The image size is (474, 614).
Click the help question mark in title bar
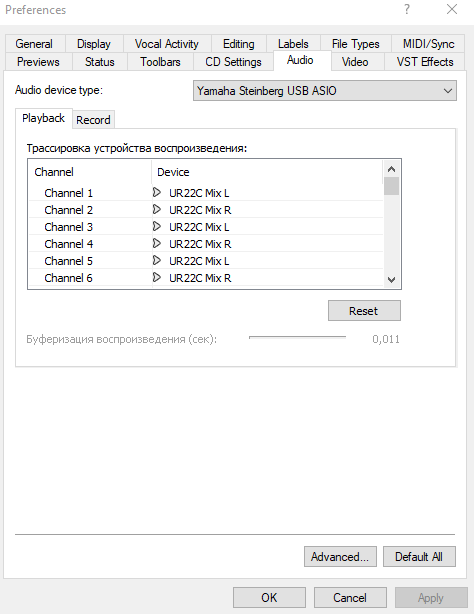(407, 9)
